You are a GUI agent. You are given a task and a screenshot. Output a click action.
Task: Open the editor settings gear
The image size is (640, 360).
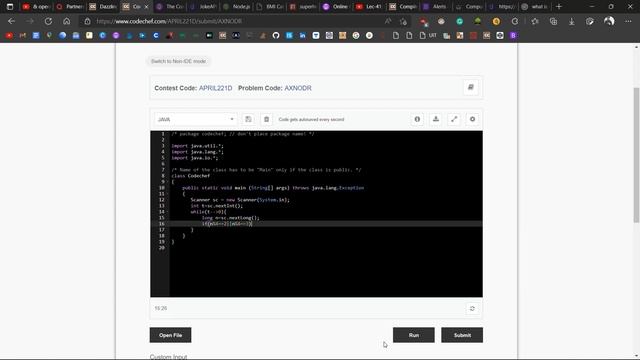click(x=472, y=119)
